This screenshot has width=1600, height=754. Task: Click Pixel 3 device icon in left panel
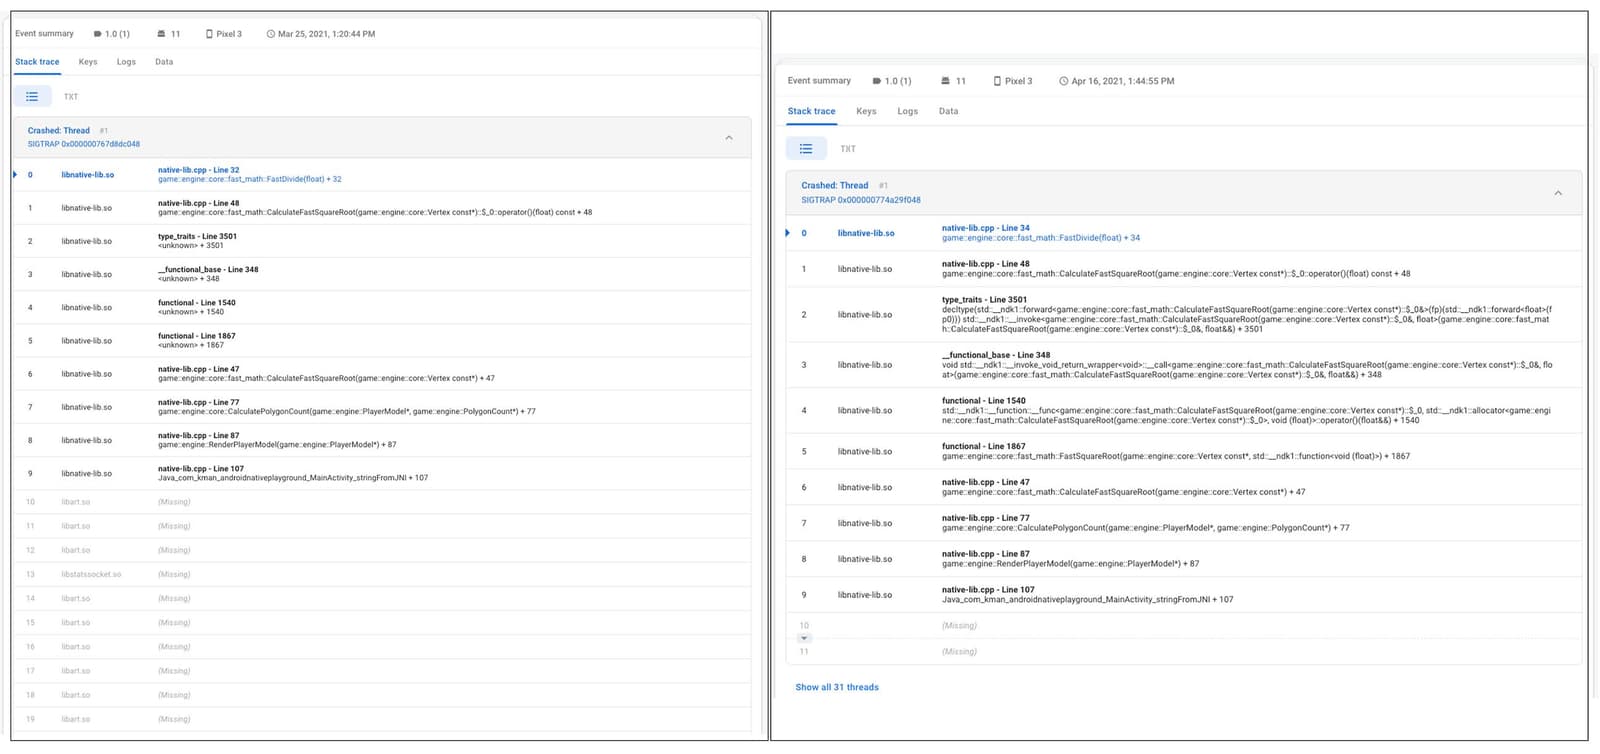[x=209, y=34]
